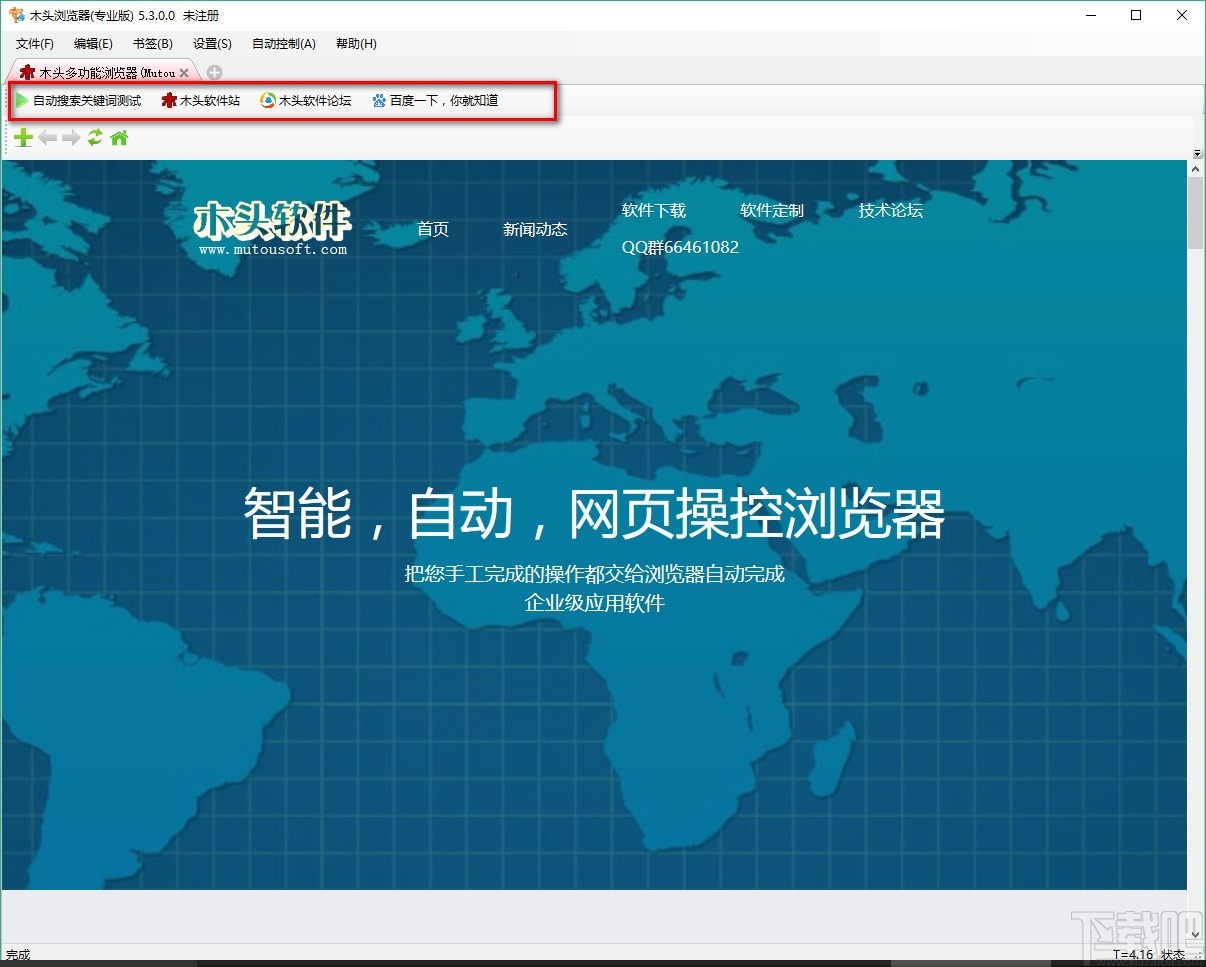
Task: Click the 智能，自动，网页操控浏览器 headline
Action: 595,515
